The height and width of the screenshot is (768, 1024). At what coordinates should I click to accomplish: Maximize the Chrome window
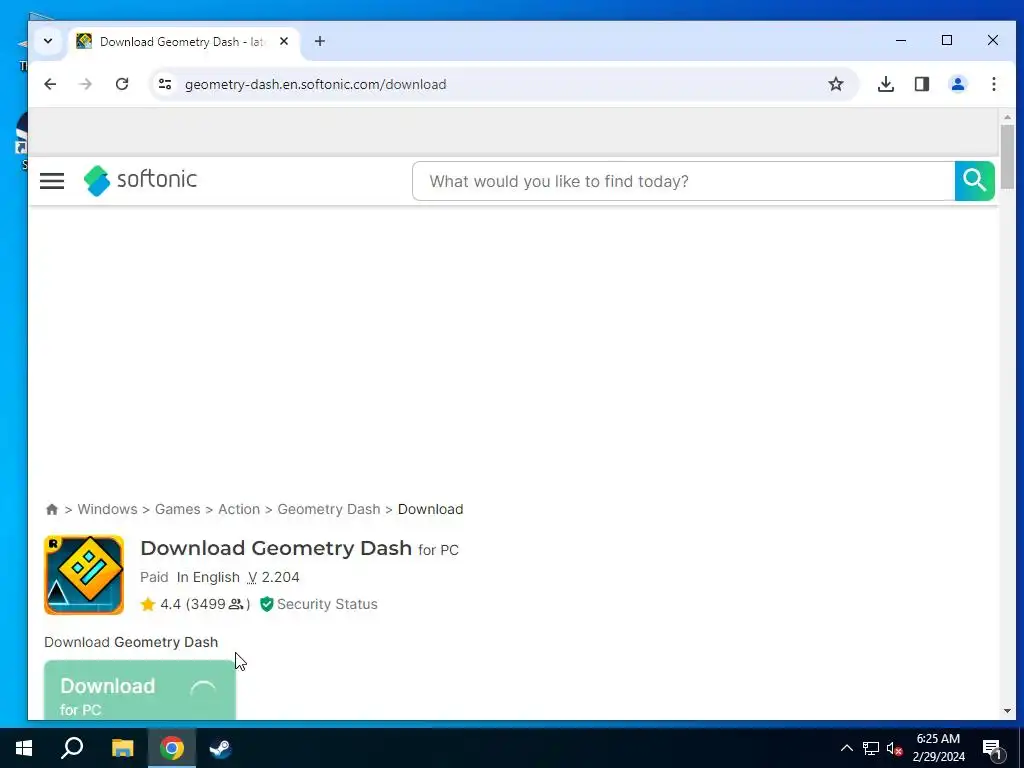947,40
